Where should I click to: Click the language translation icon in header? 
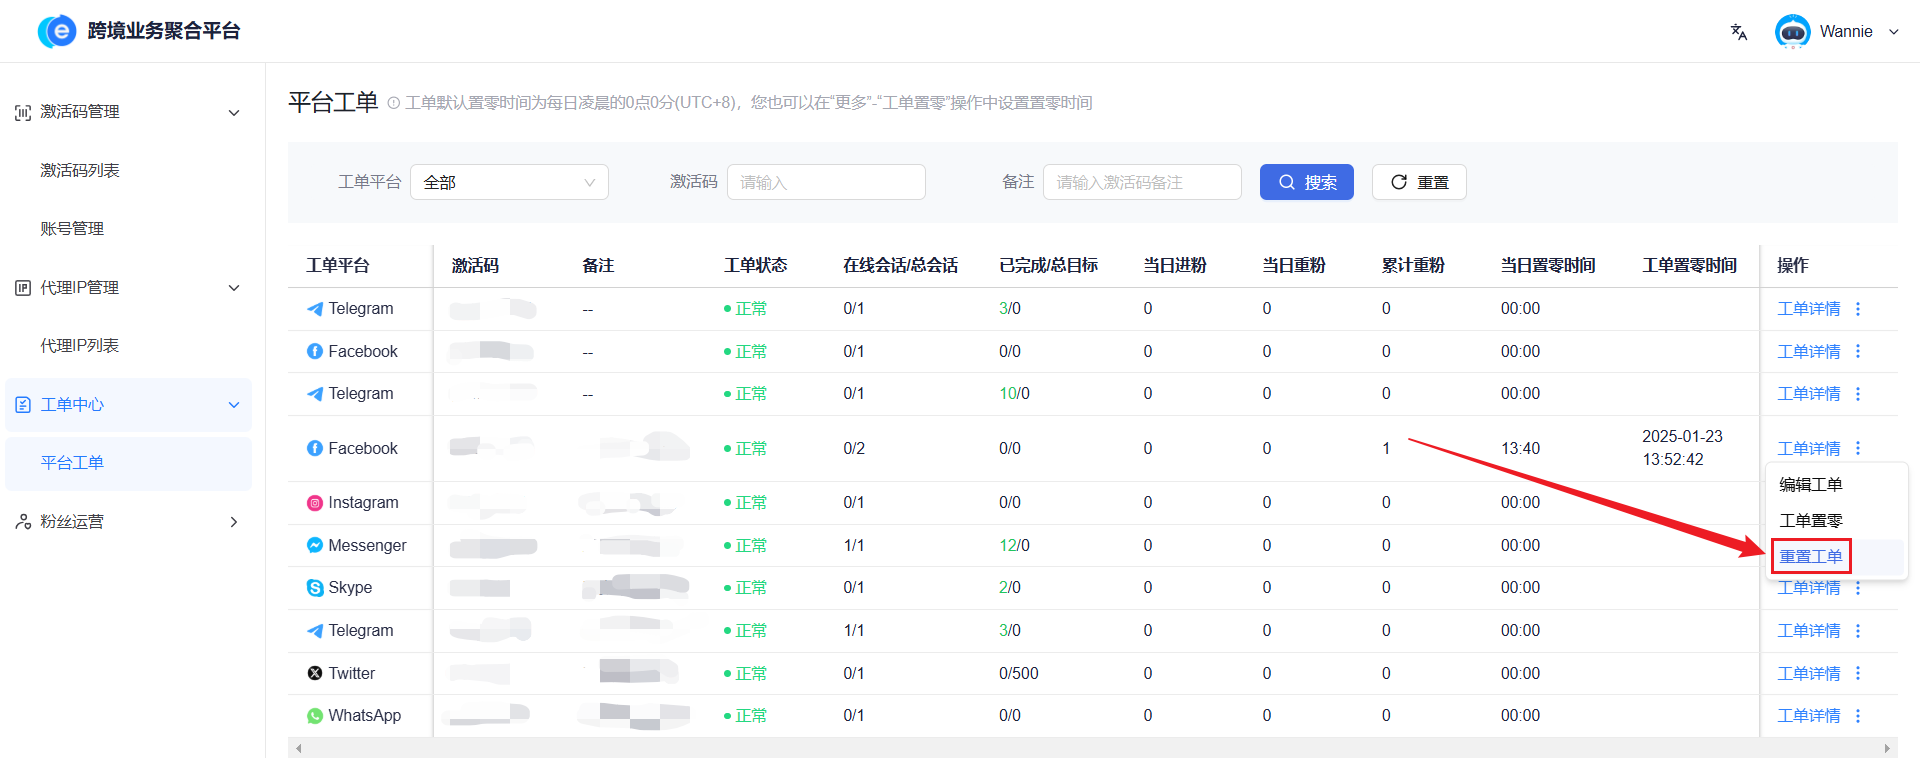tap(1738, 32)
